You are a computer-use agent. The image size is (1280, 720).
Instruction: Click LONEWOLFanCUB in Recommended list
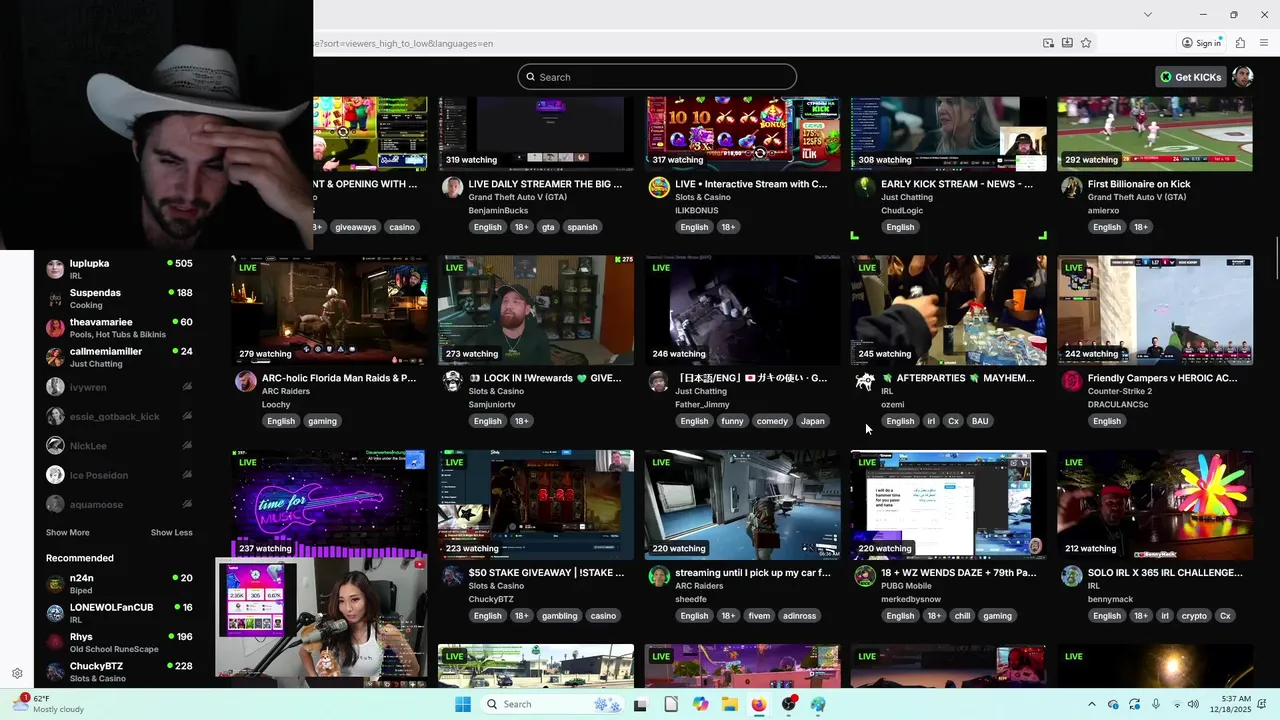pyautogui.click(x=120, y=613)
